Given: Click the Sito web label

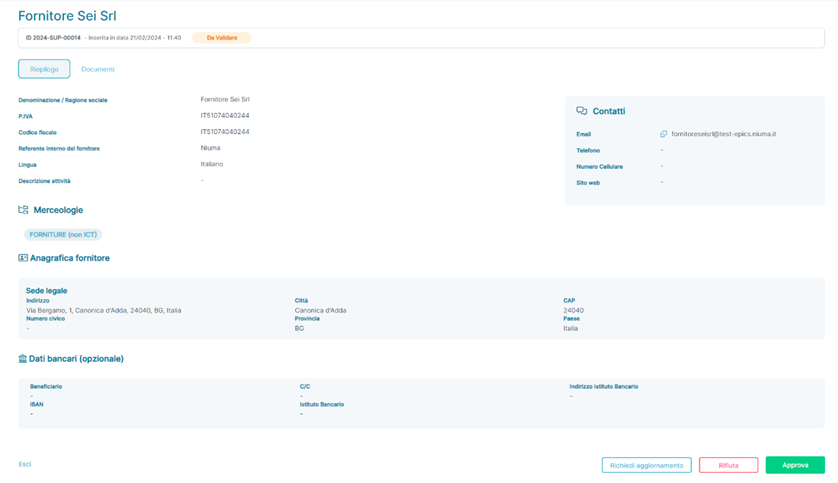Looking at the screenshot, I should click(588, 183).
